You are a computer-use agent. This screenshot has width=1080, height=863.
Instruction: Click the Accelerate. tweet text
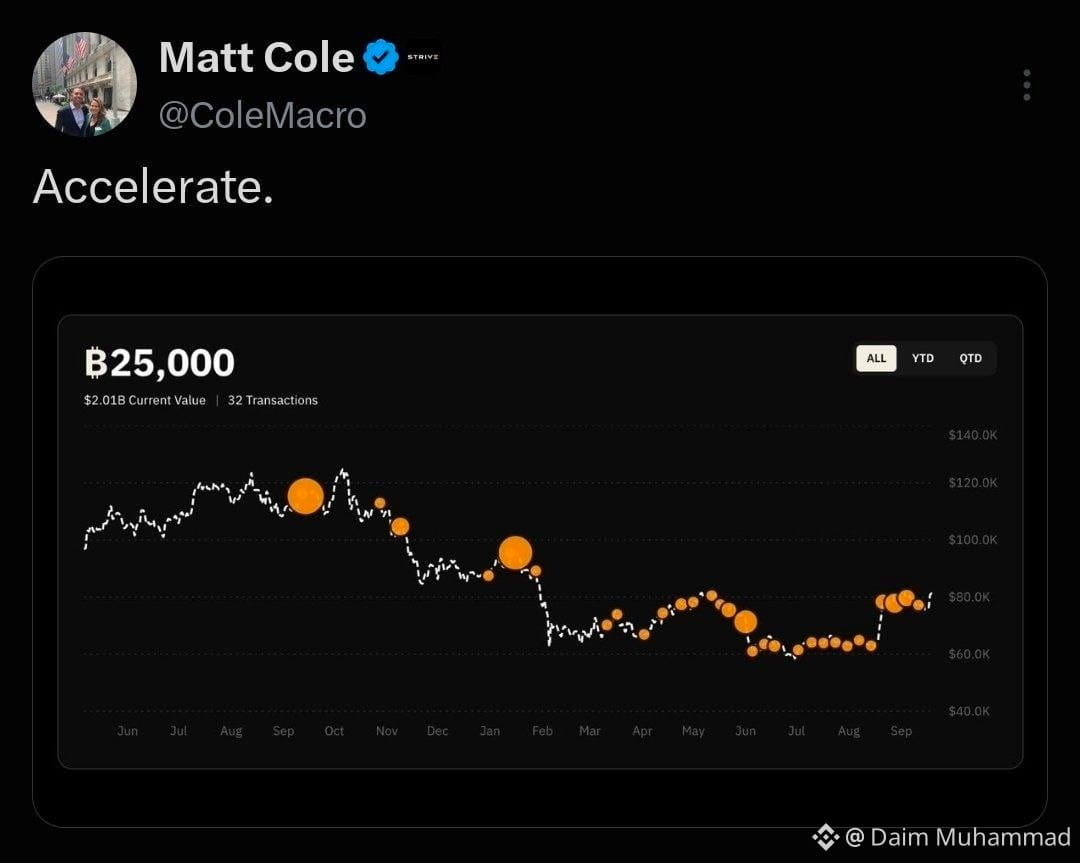coord(153,187)
